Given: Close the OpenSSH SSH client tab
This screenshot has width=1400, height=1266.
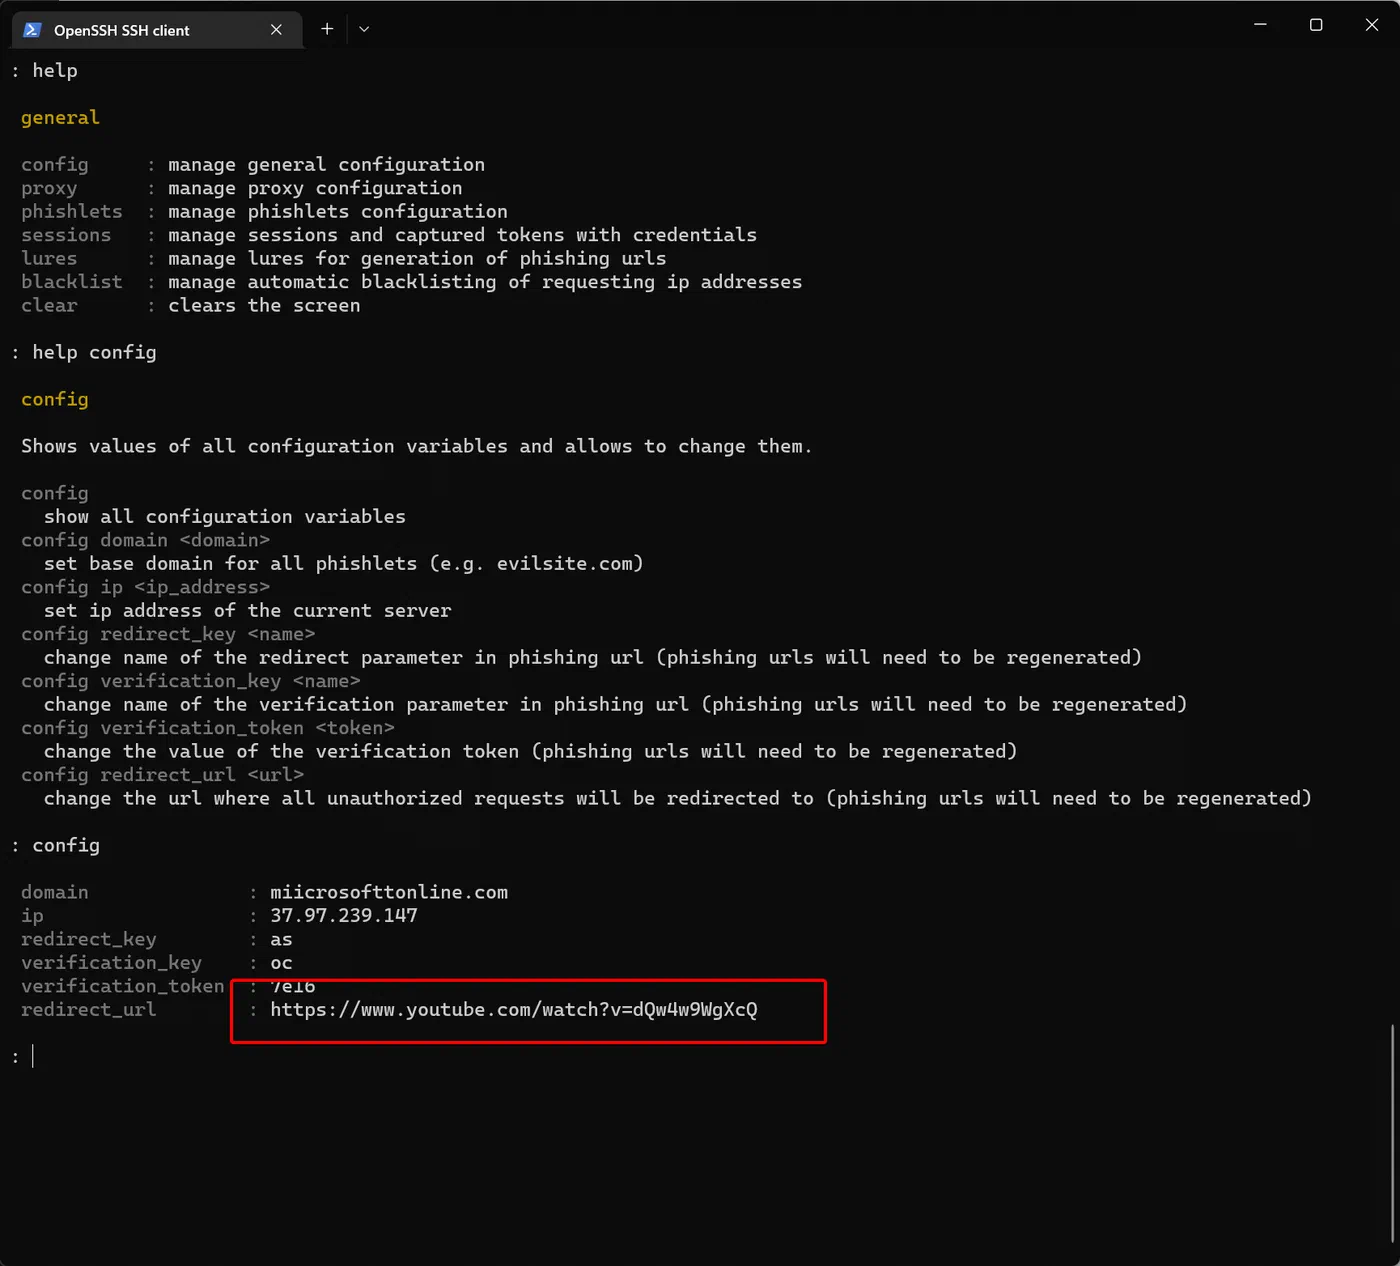Looking at the screenshot, I should (276, 30).
